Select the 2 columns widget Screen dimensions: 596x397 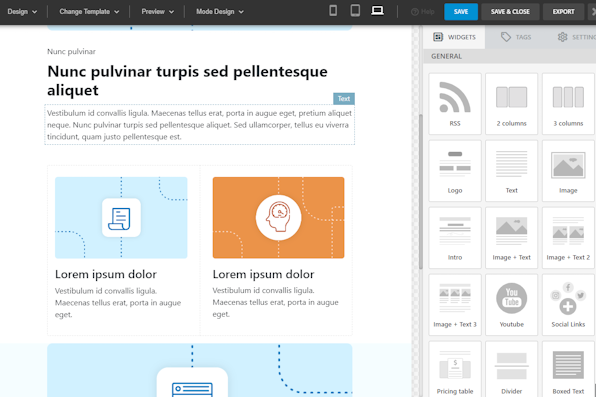coord(512,104)
